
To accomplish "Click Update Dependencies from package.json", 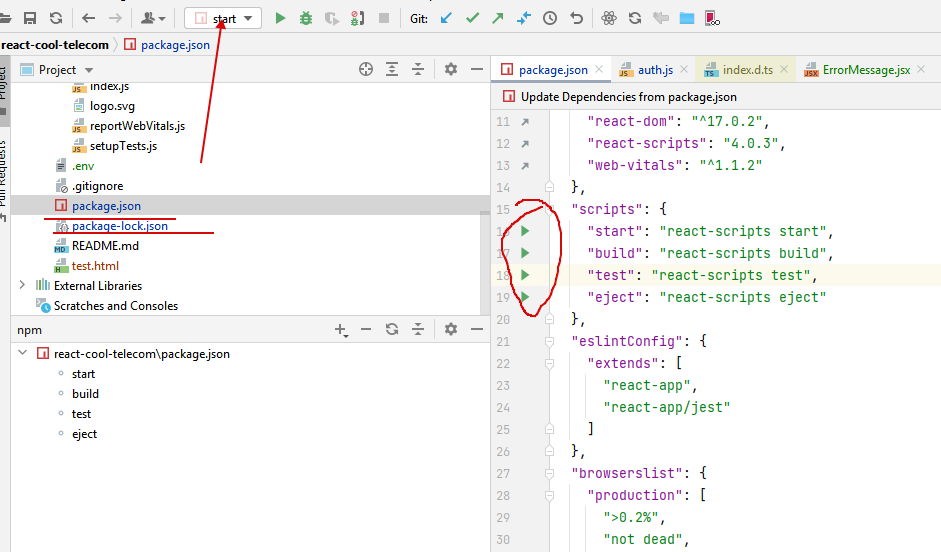I will click(x=628, y=97).
